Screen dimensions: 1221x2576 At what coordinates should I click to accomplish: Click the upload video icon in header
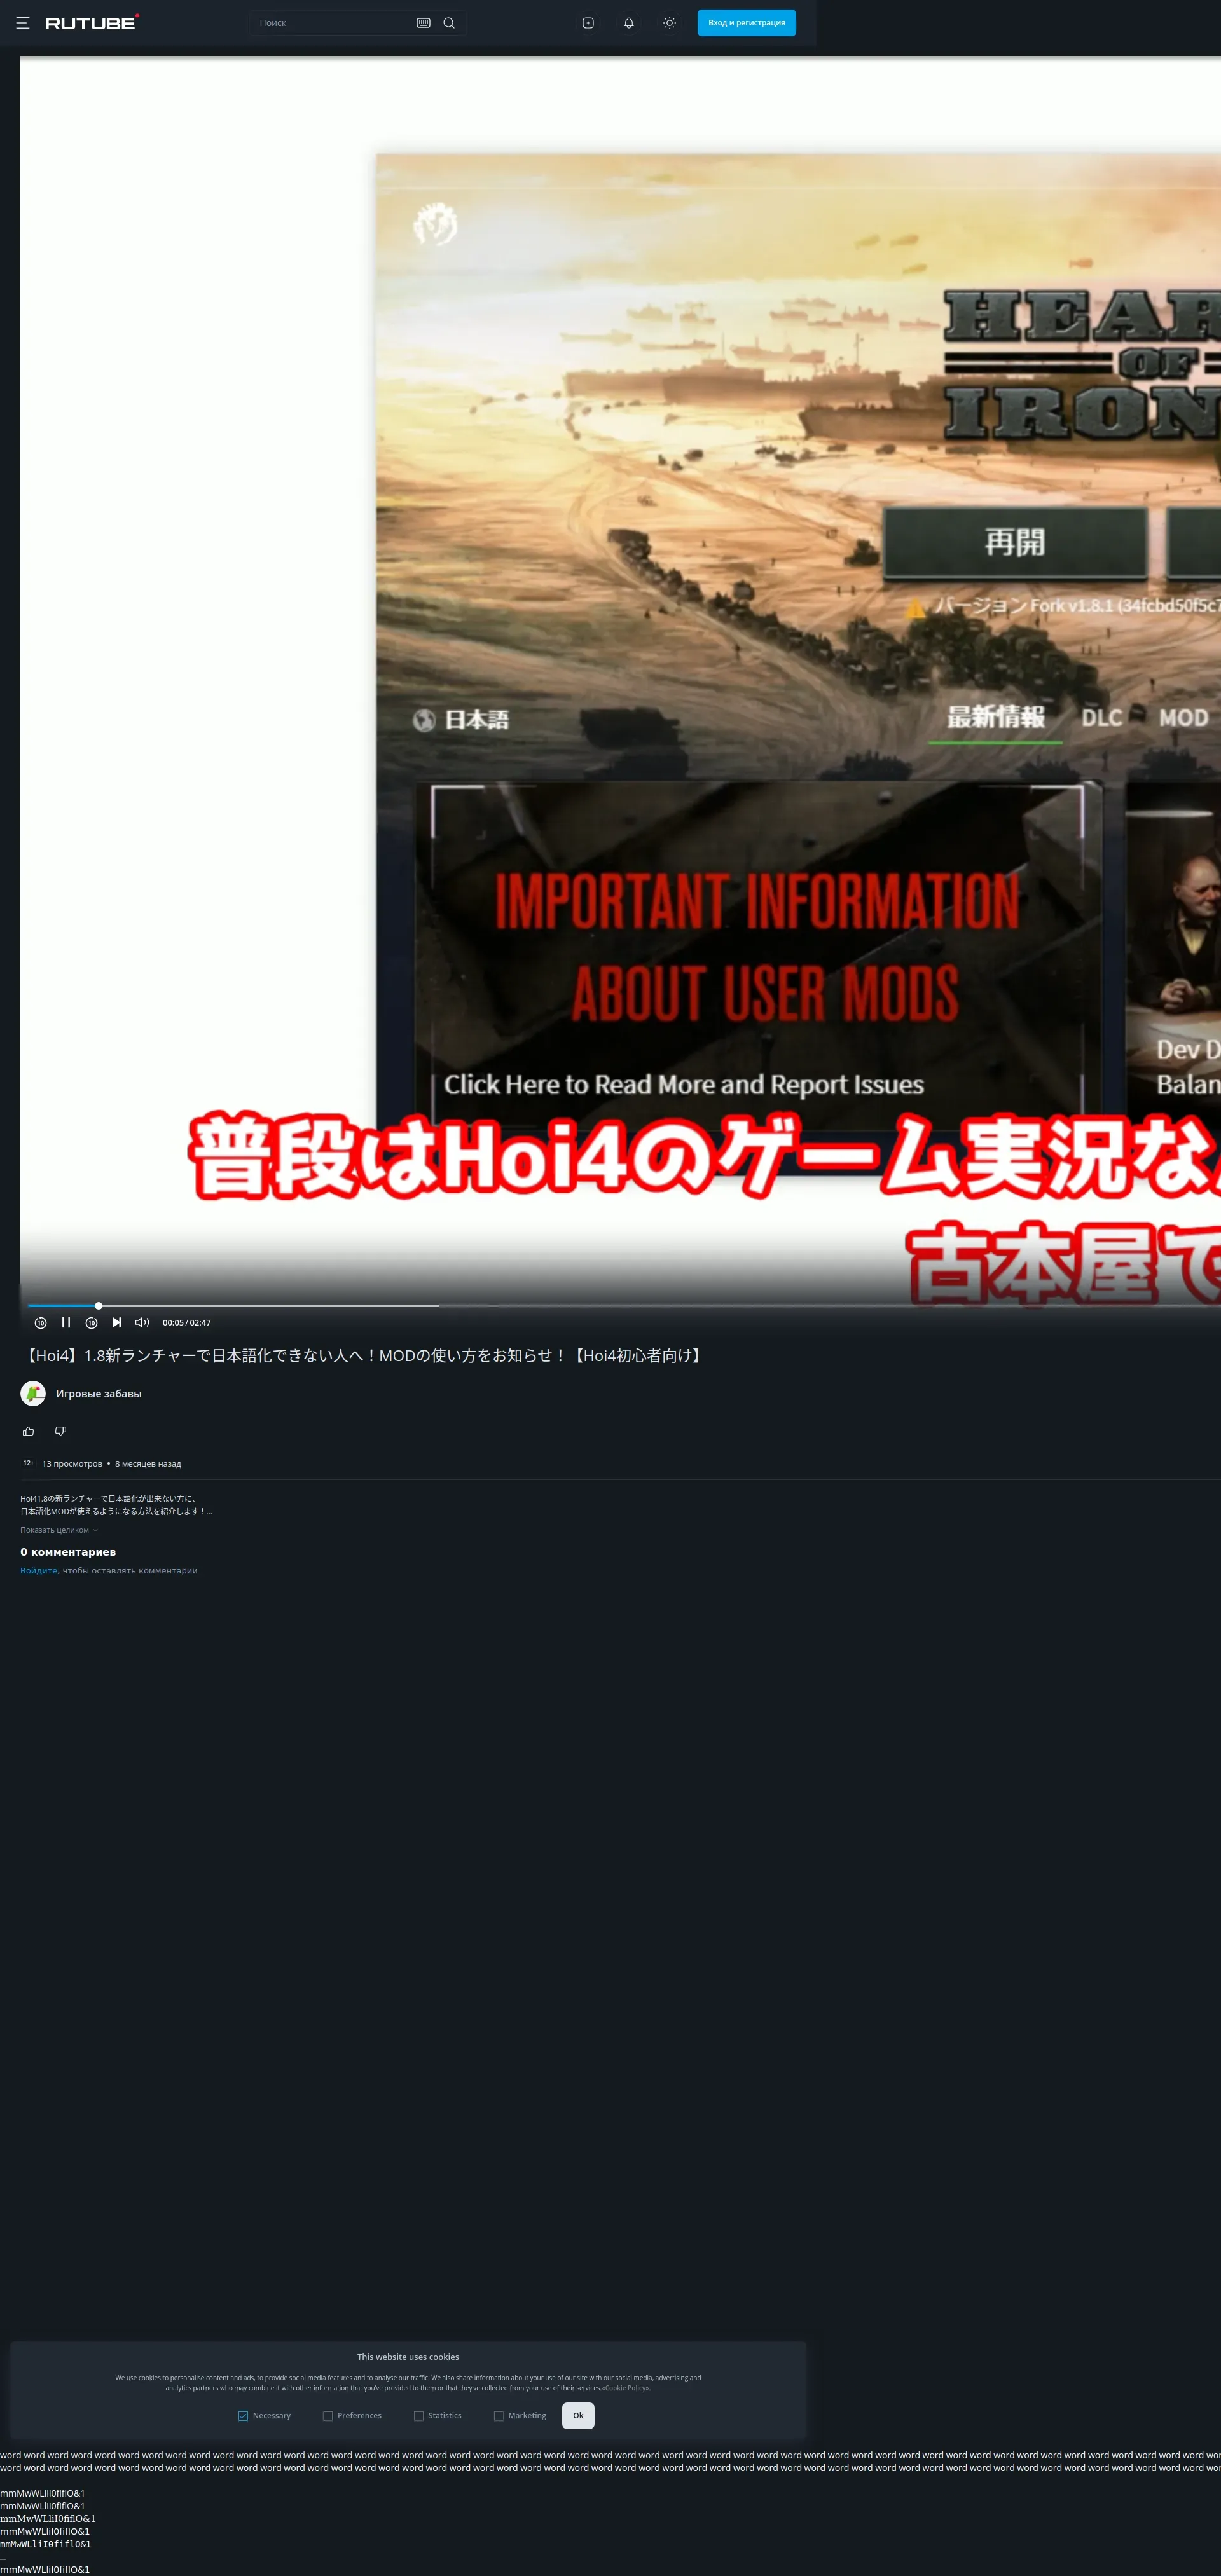click(588, 23)
